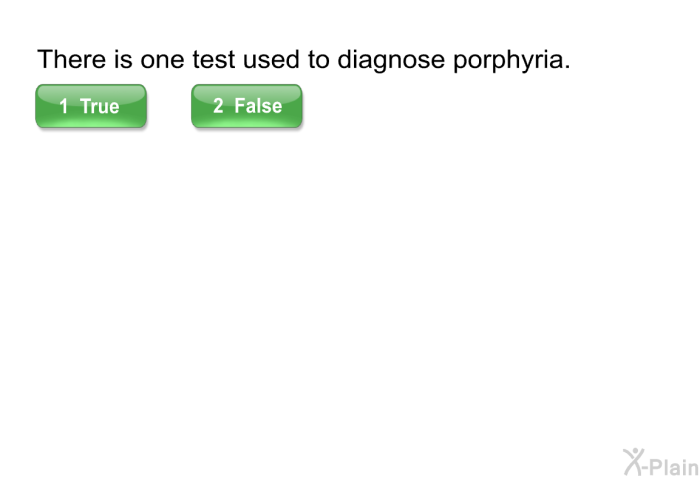
Task: Mark the statement as True
Action: tap(91, 106)
